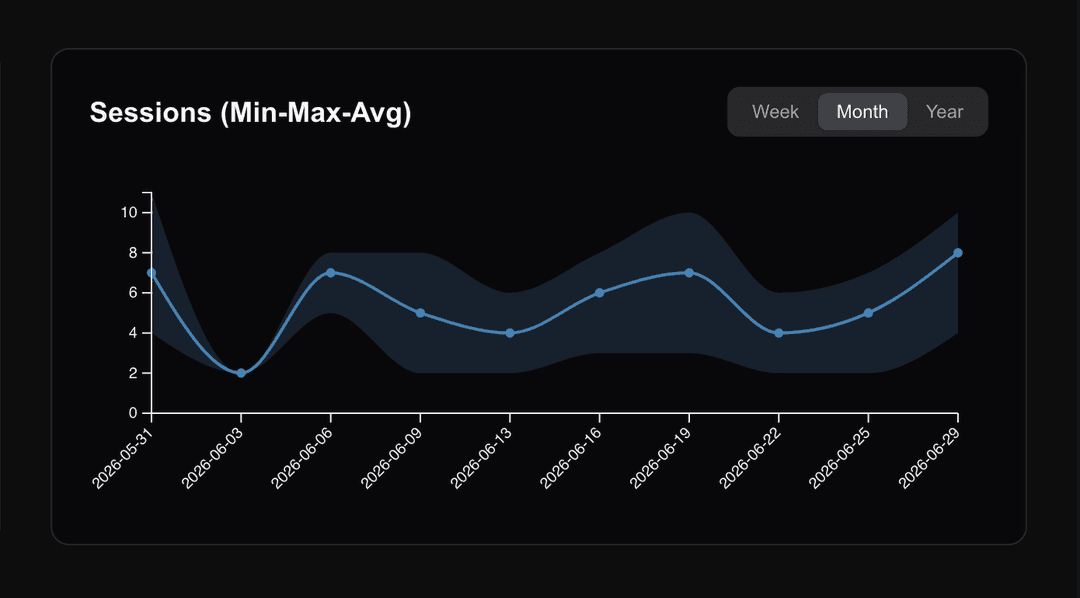Click the y-axis label 10

tap(129, 213)
